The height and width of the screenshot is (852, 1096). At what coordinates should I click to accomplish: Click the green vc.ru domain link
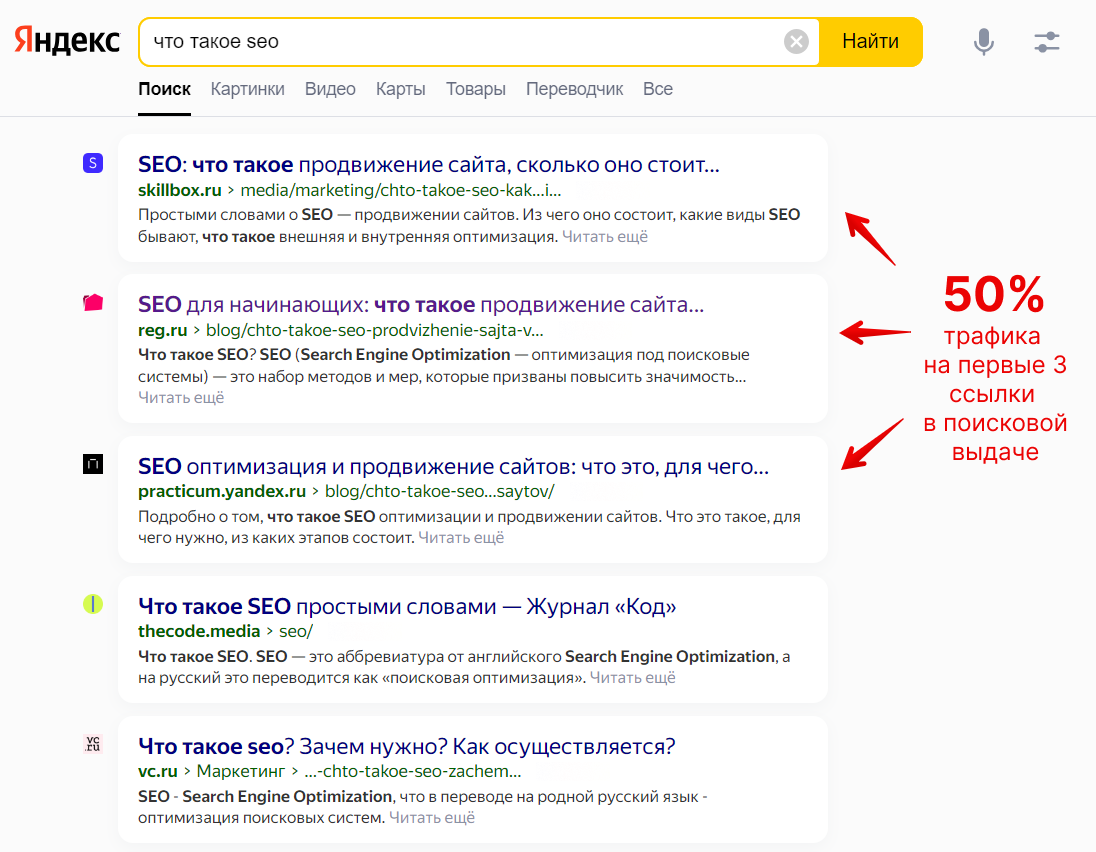pyautogui.click(x=157, y=771)
